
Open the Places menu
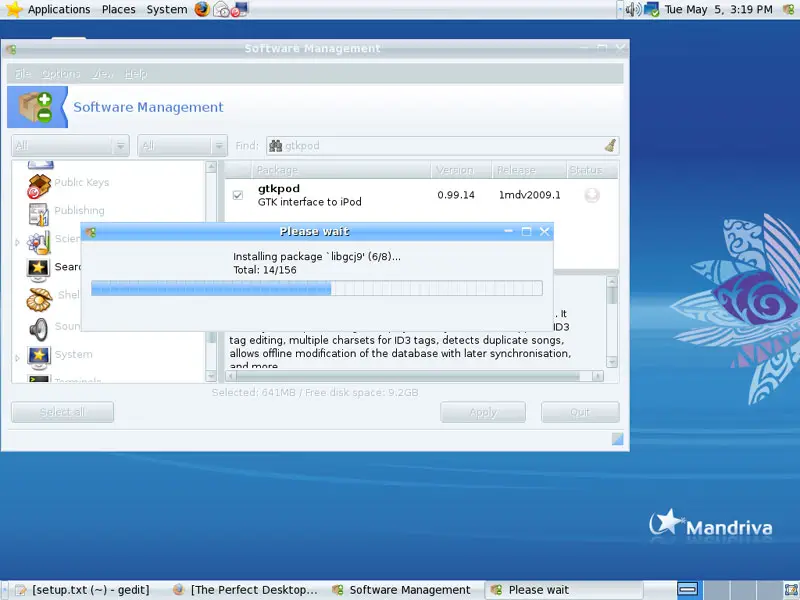click(x=118, y=9)
